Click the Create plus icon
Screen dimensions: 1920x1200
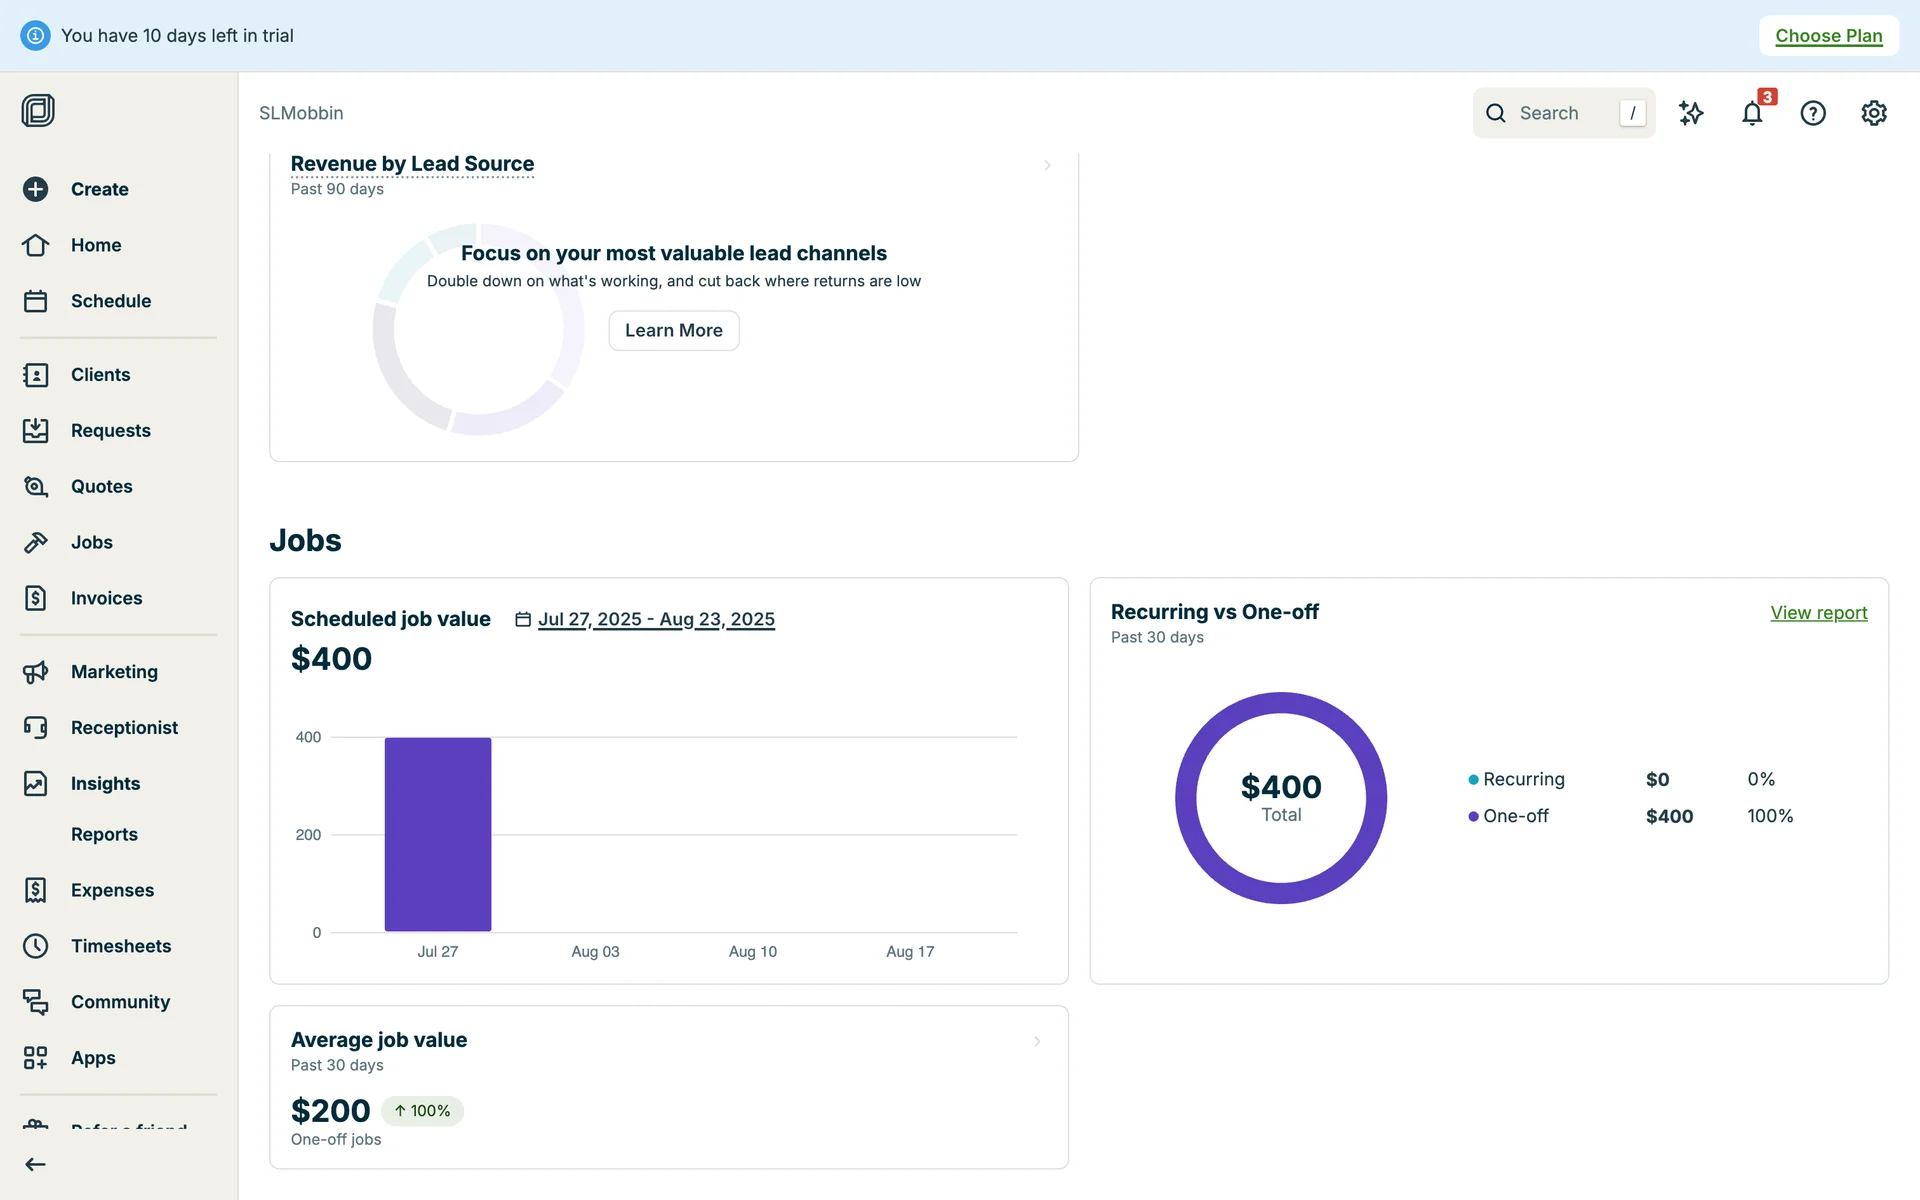tap(36, 189)
